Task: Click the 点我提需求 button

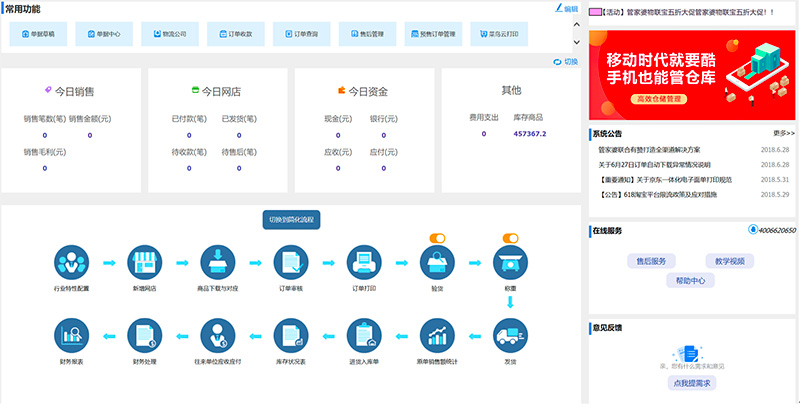Action: 692,383
